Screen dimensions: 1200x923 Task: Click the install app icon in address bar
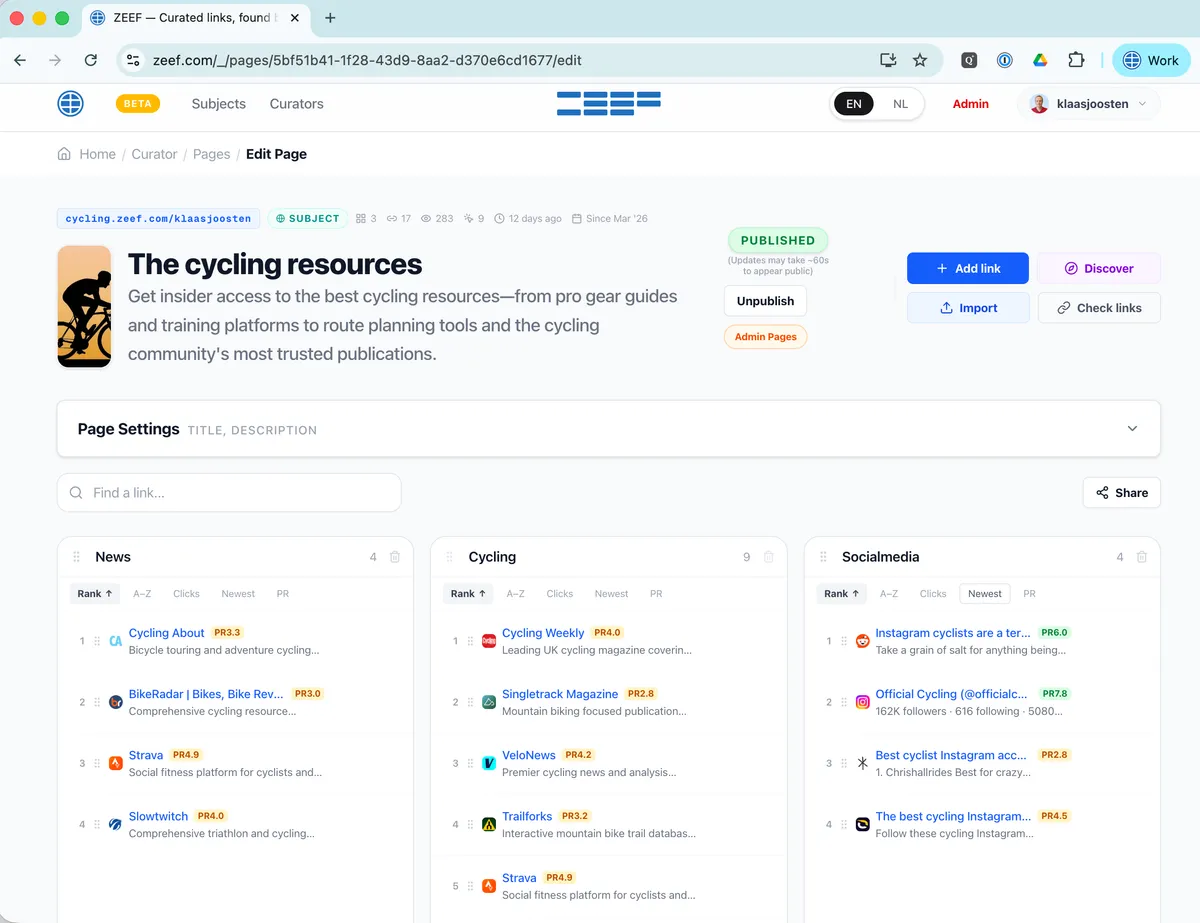pyautogui.click(x=888, y=60)
